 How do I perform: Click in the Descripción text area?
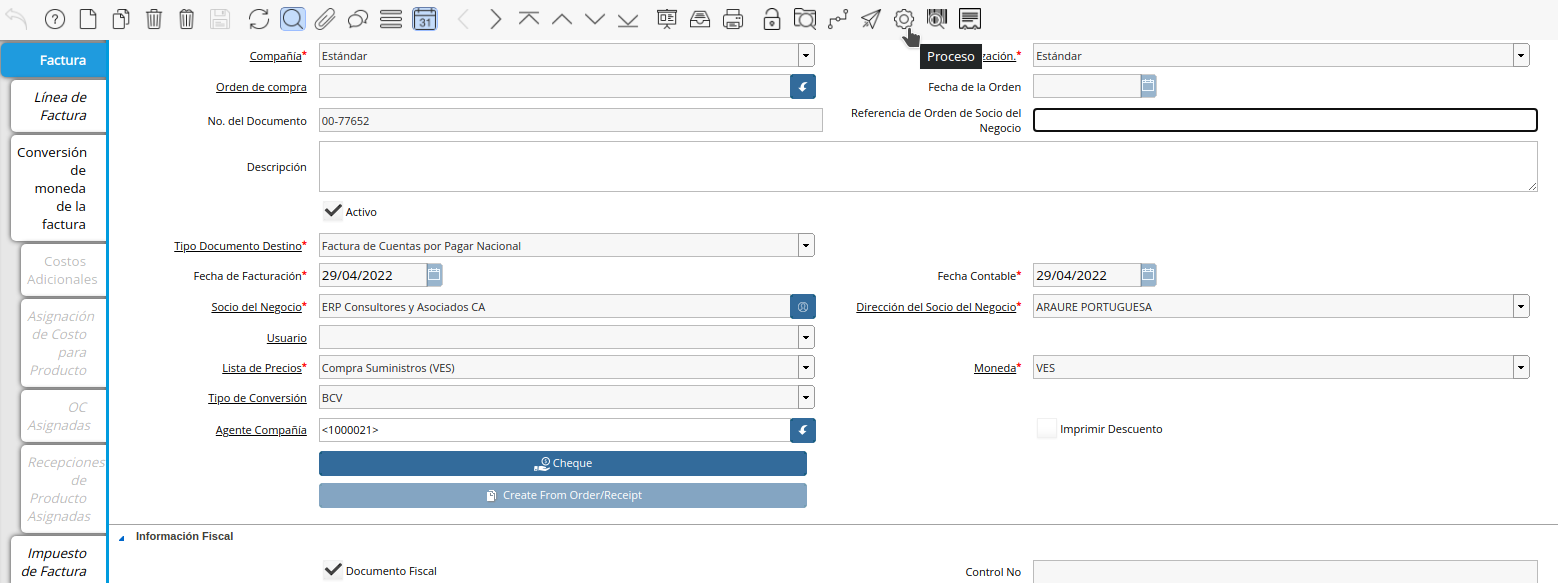[x=928, y=166]
